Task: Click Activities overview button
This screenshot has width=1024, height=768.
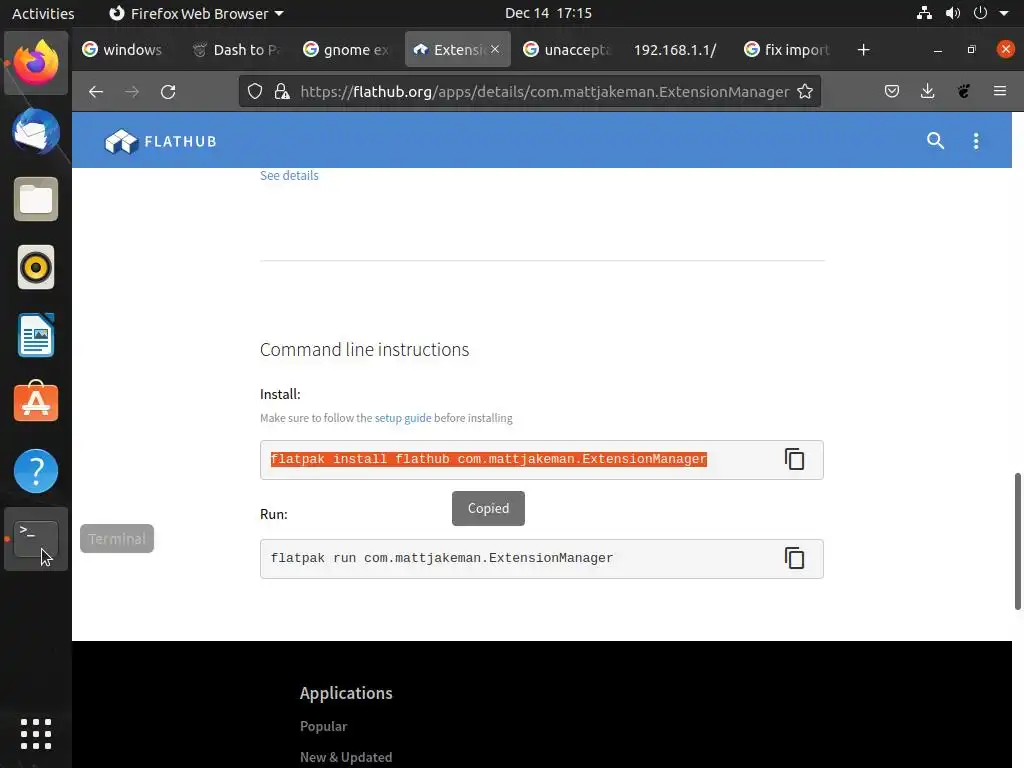Action: tap(43, 13)
